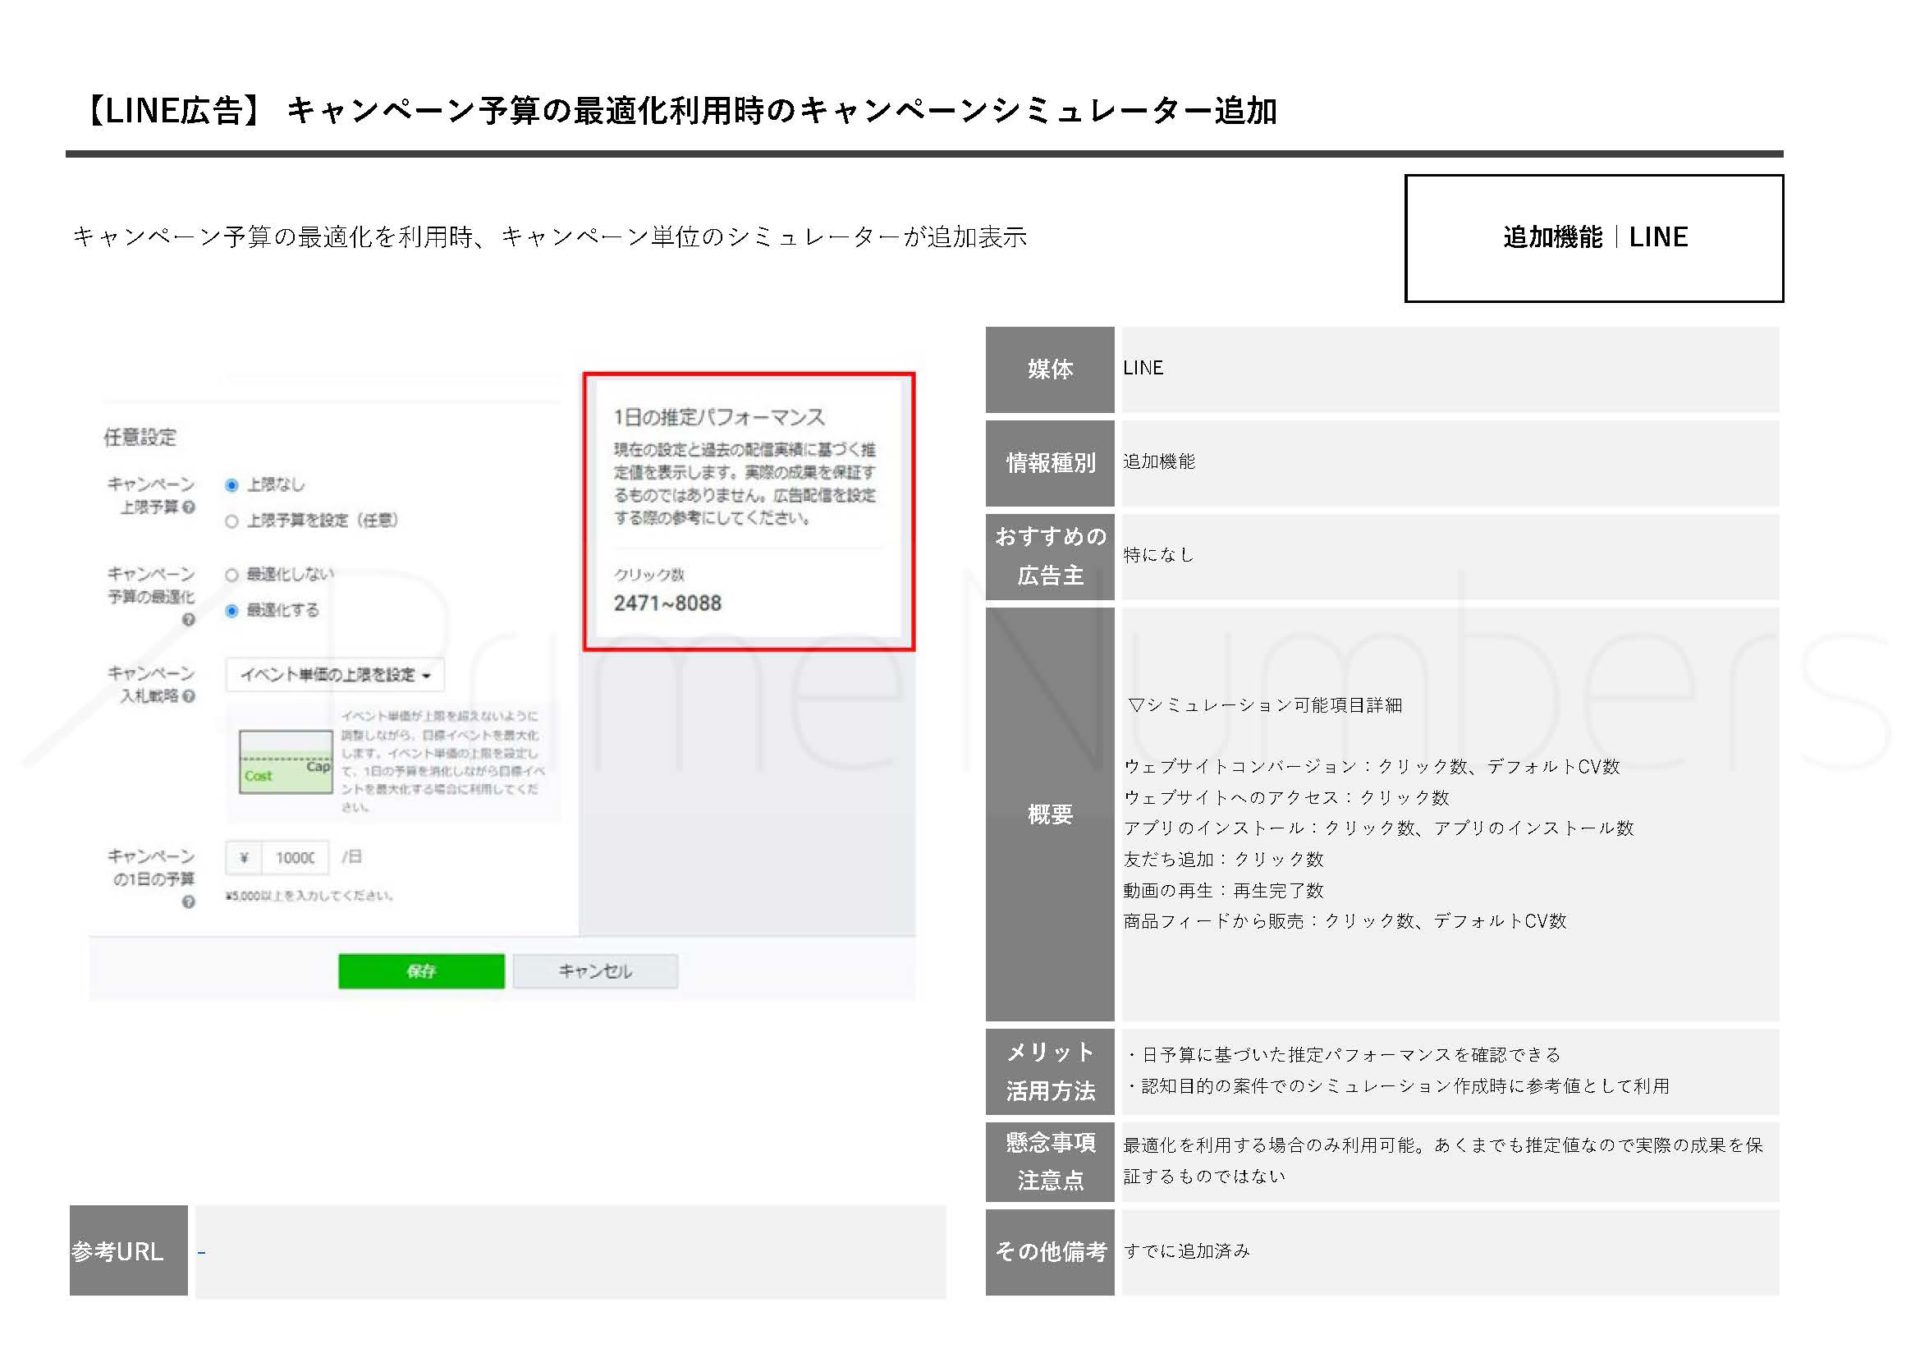Select the 上限予算を設定（任意） radio option
The image size is (1920, 1358).
(232, 521)
